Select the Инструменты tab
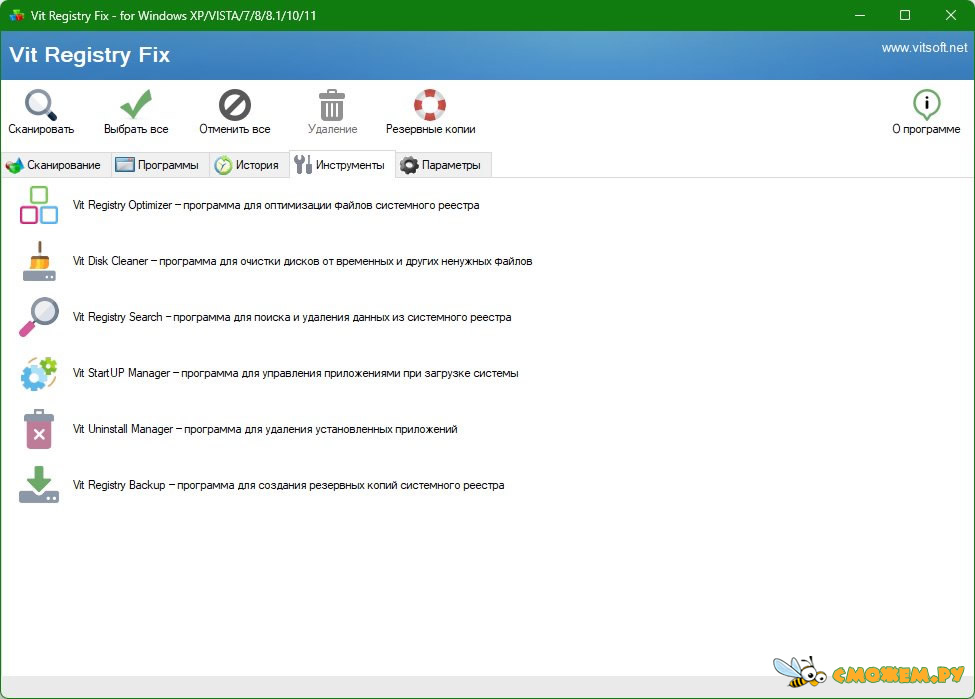Viewport: 975px width, 699px height. click(340, 165)
